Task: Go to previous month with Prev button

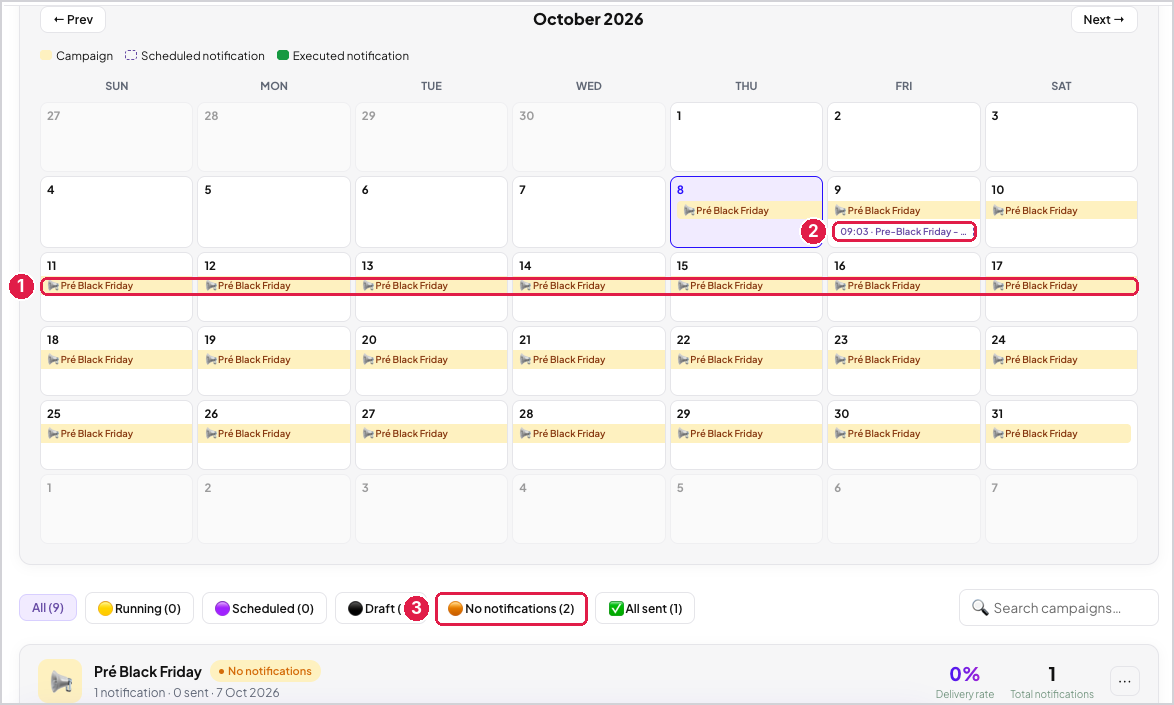Action: tap(73, 19)
